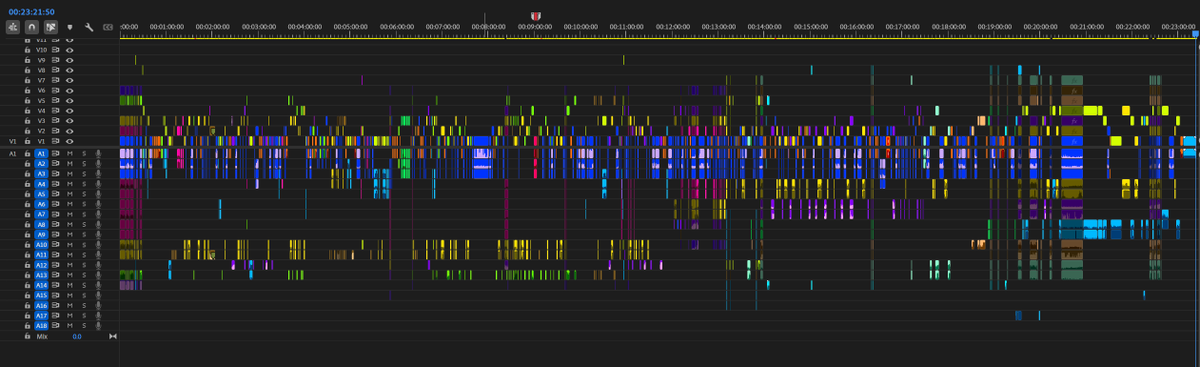Toggle track targeting for V7
1200x367 pixels.
41,80
